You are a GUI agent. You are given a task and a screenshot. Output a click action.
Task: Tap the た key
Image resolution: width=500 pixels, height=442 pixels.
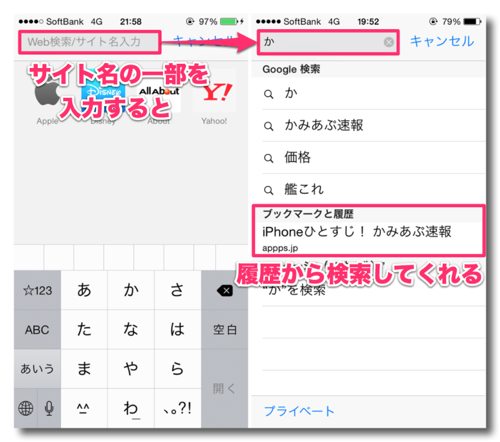(x=84, y=330)
